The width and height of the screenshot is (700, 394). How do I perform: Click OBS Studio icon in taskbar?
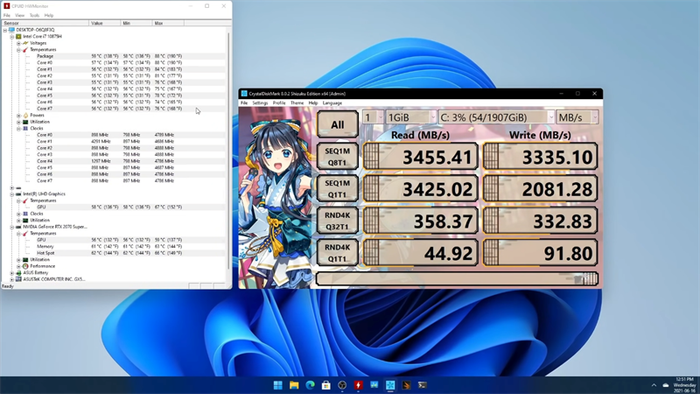pyautogui.click(x=342, y=385)
